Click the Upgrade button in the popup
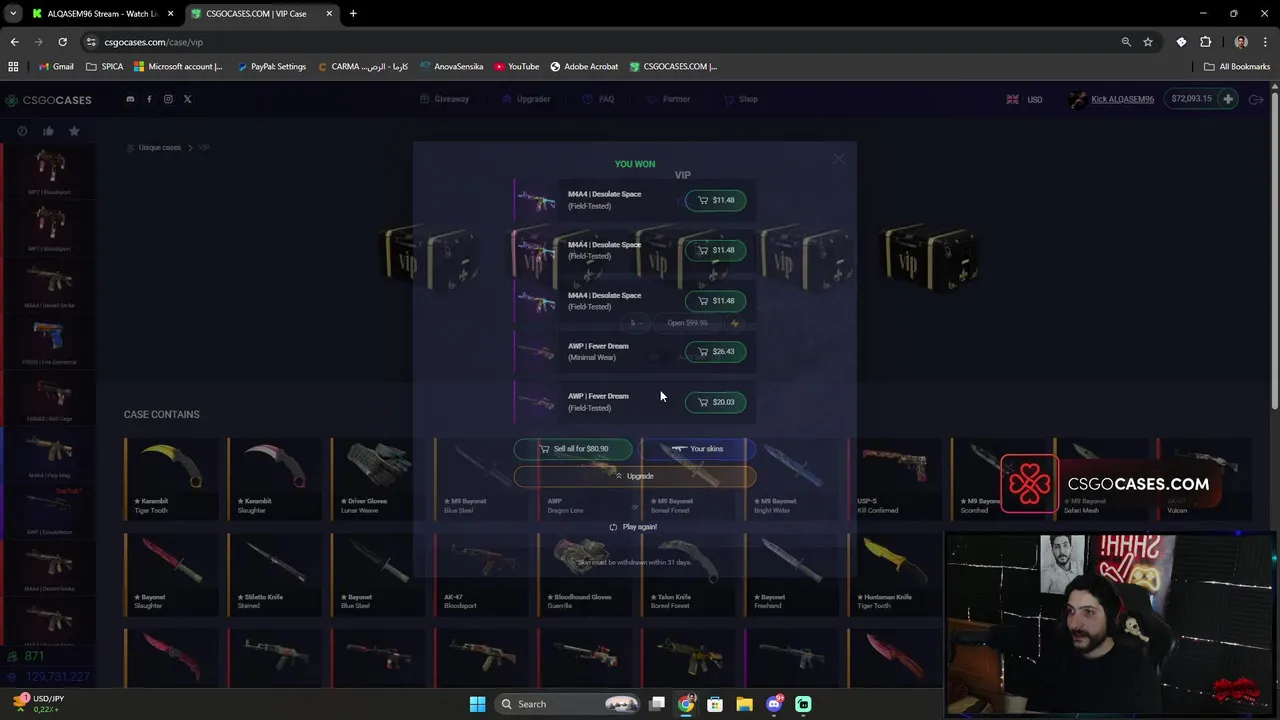 pos(634,476)
